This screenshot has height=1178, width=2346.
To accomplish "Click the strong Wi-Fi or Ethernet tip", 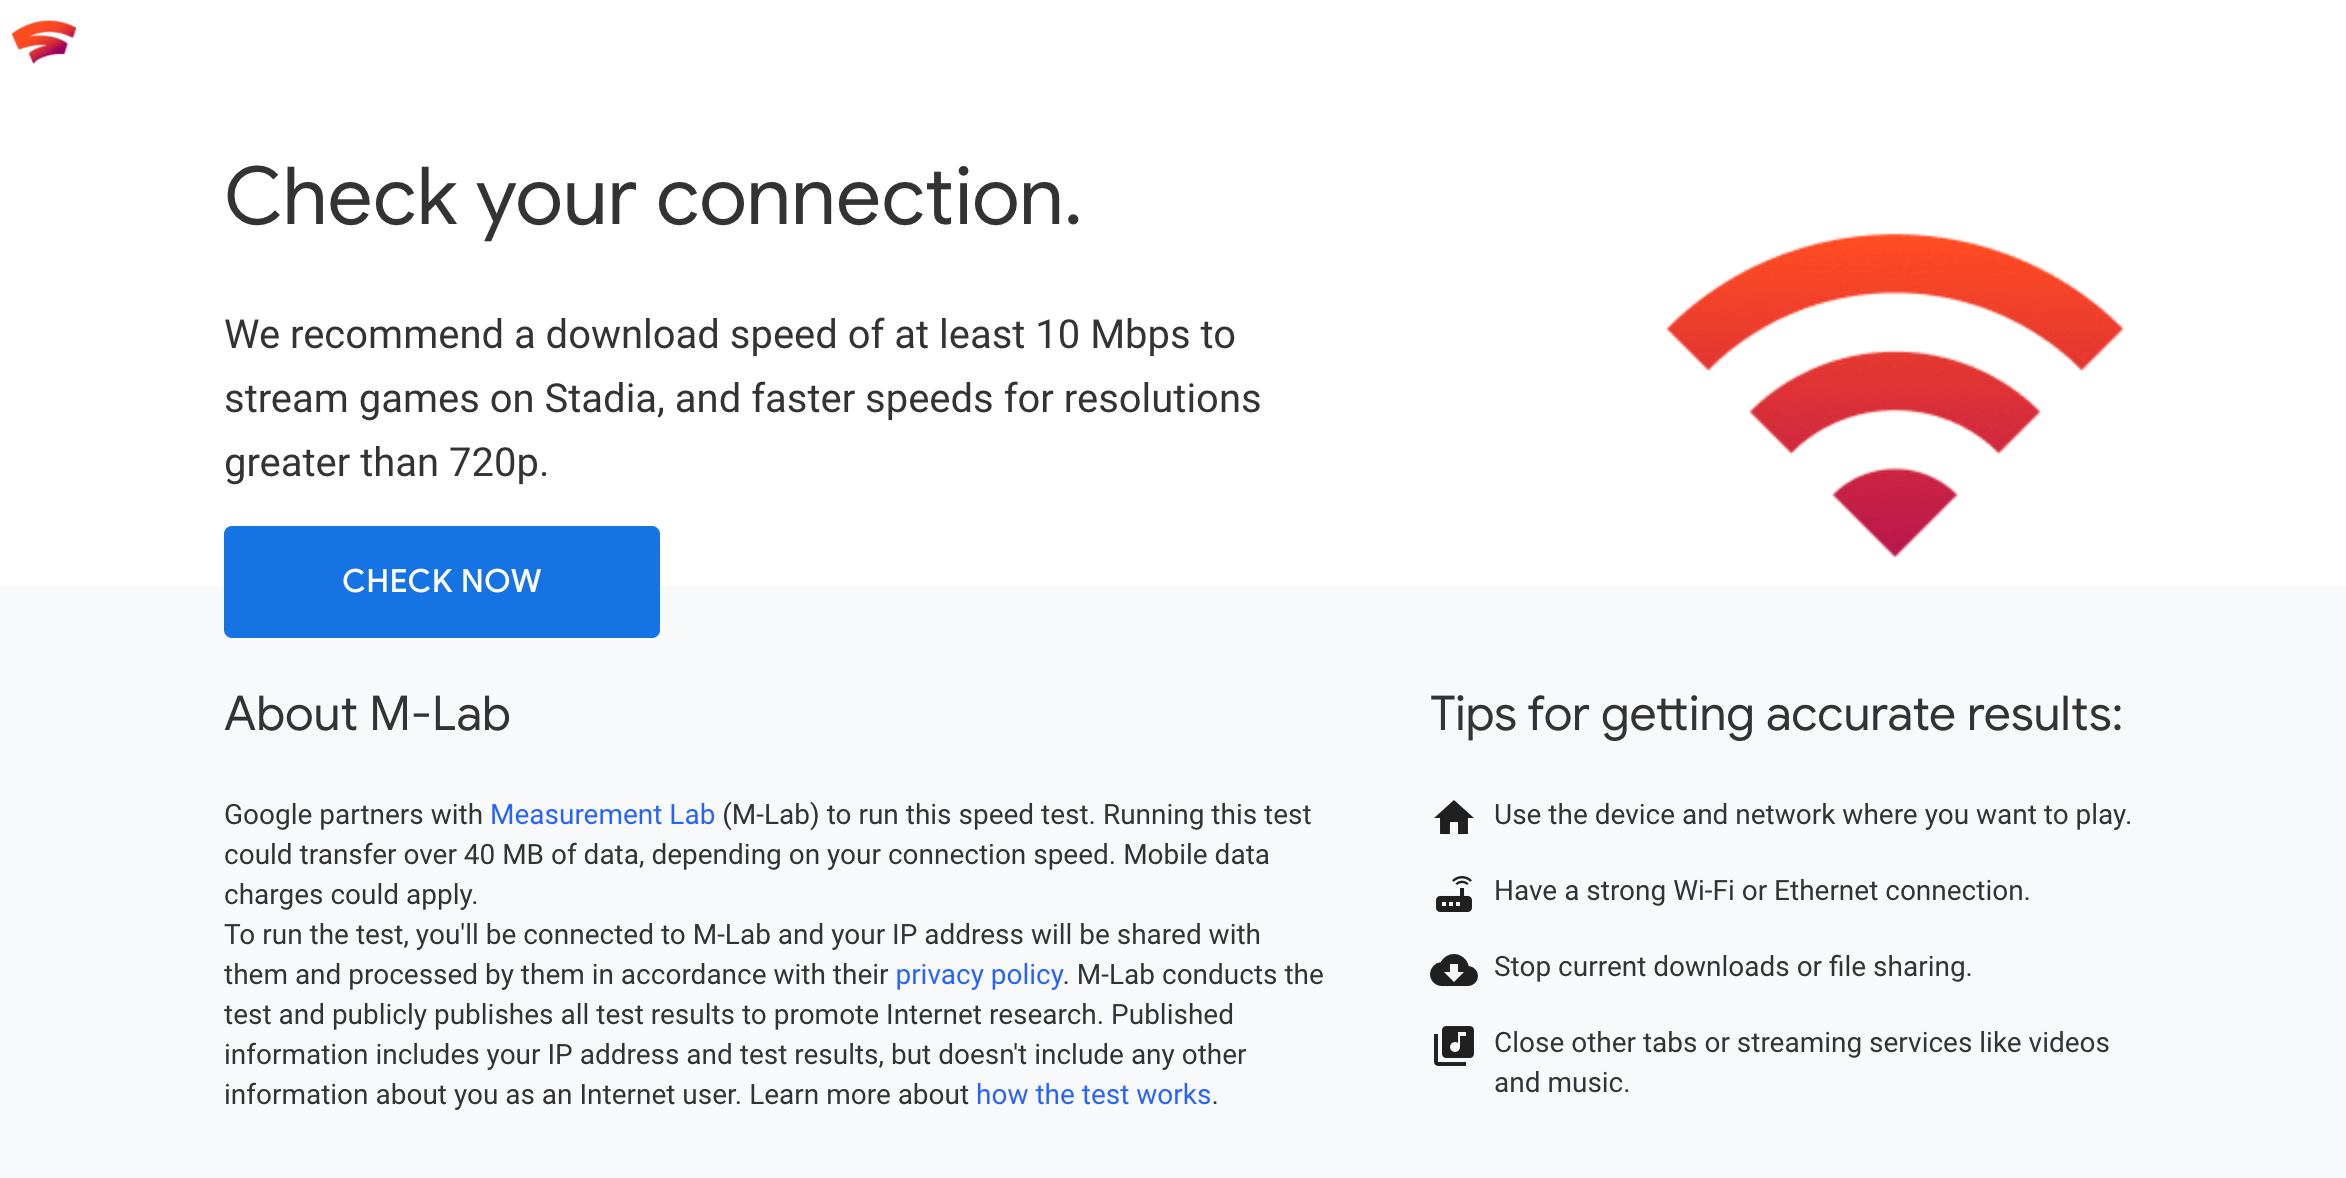I will tap(1761, 891).
